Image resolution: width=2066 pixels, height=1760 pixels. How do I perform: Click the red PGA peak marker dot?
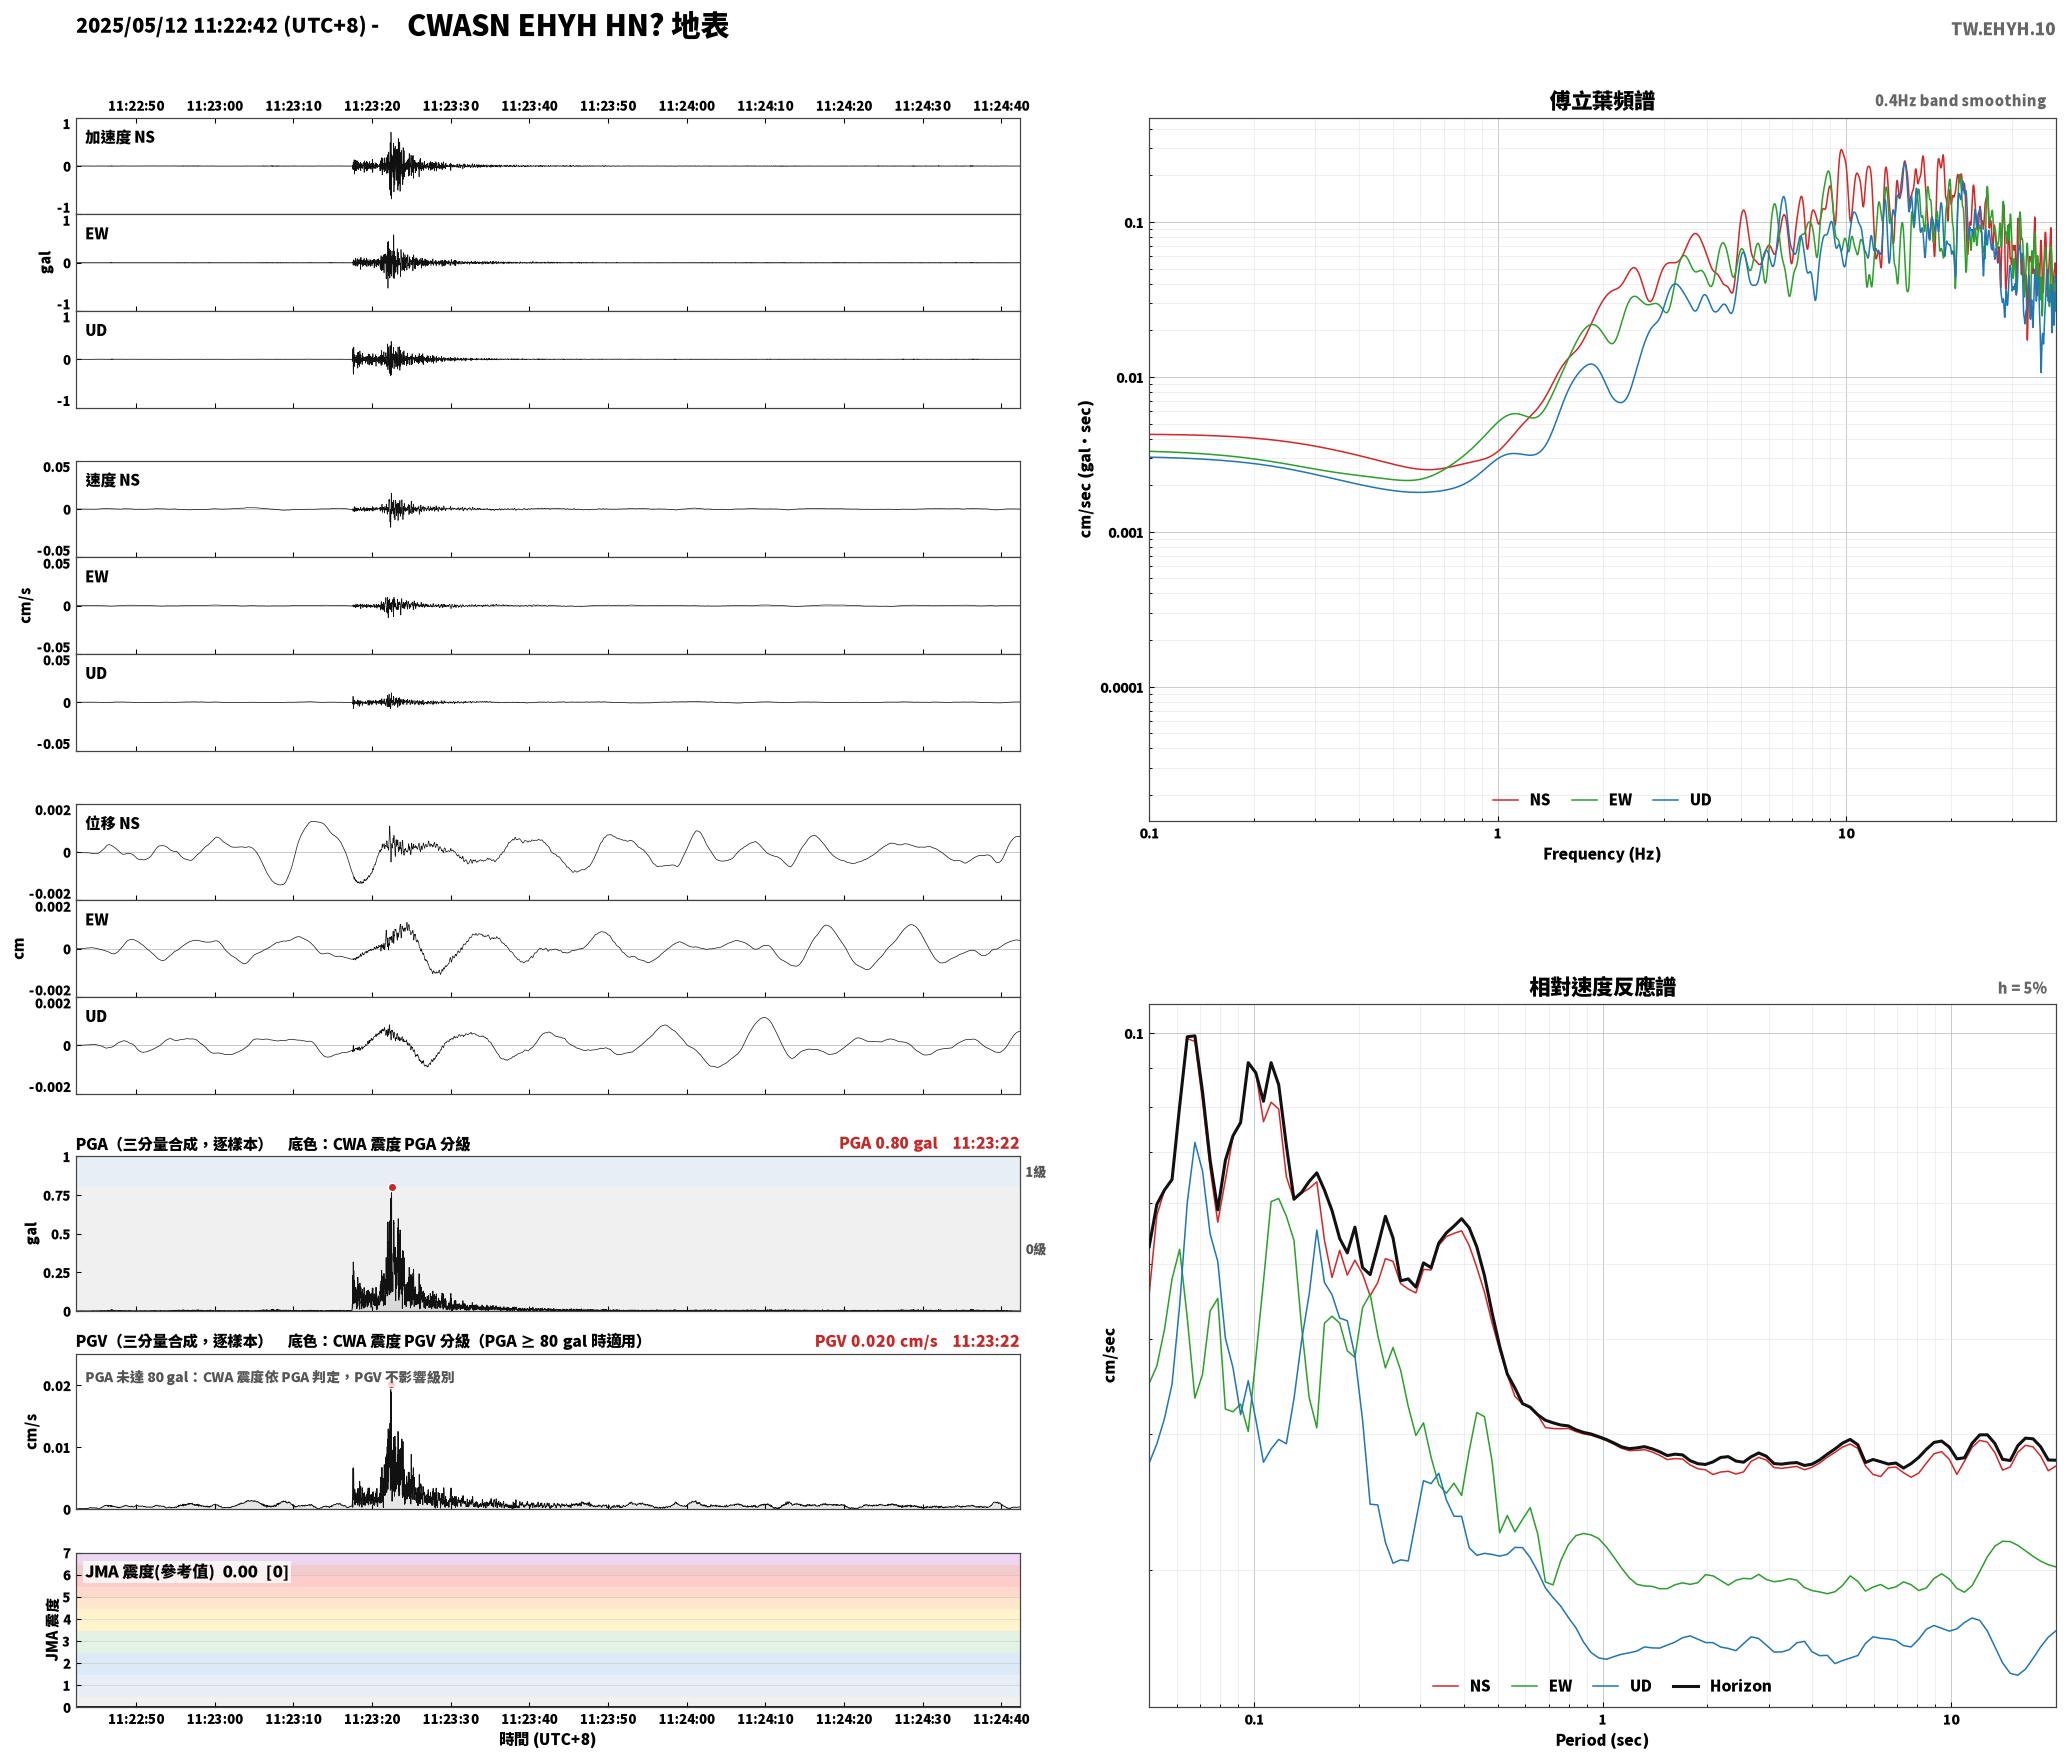[392, 1188]
